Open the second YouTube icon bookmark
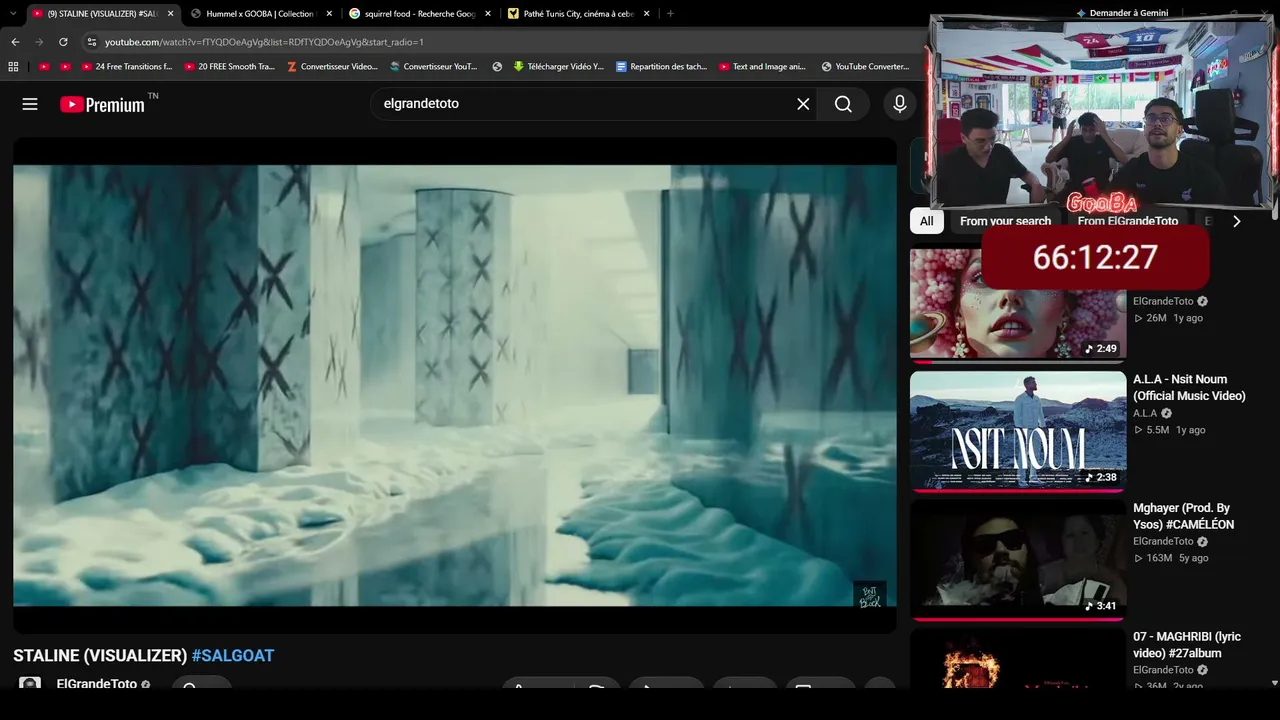The width and height of the screenshot is (1280, 720). [65, 67]
